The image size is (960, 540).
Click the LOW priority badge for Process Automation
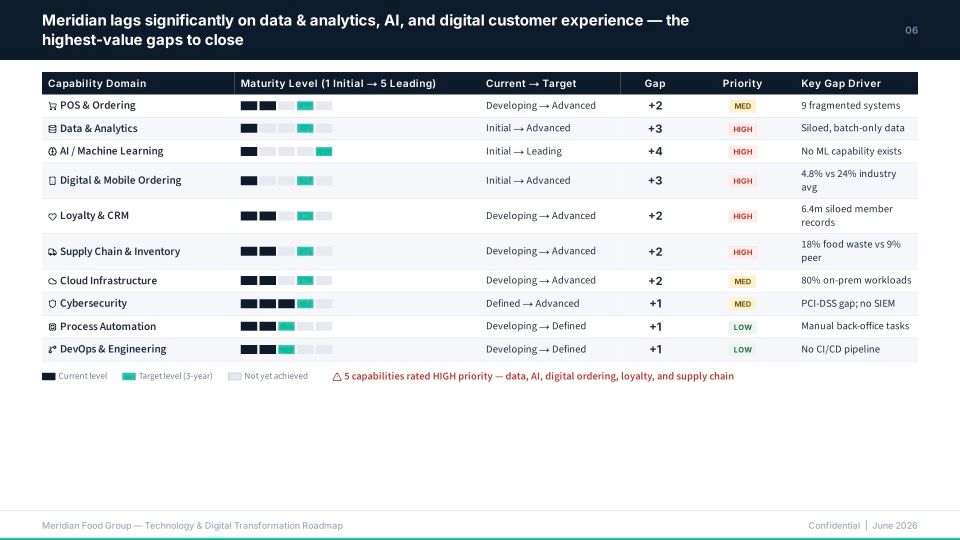pyautogui.click(x=742, y=327)
